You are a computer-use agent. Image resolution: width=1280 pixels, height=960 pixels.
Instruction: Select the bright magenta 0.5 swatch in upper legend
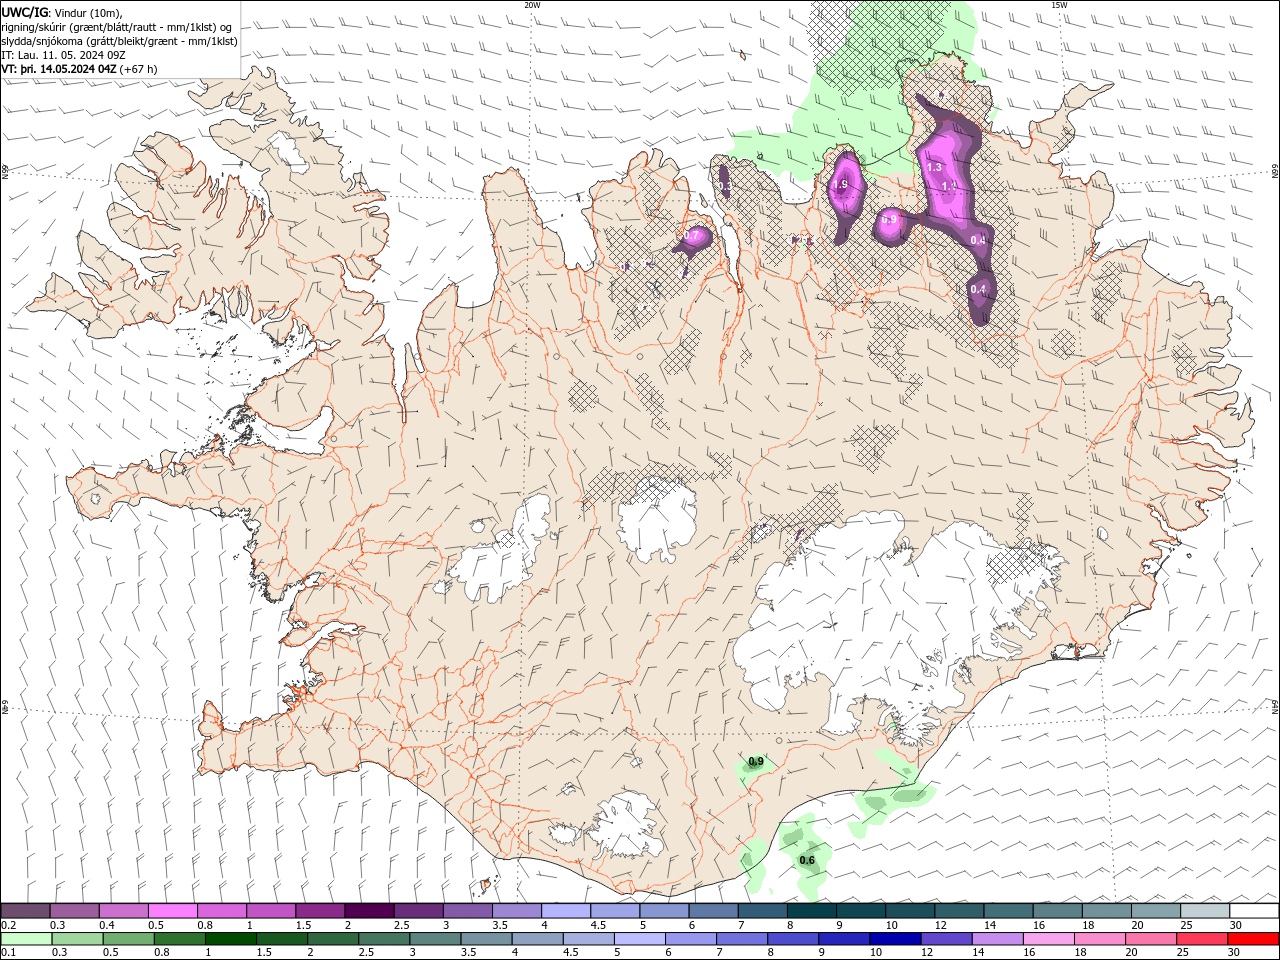coord(172,911)
